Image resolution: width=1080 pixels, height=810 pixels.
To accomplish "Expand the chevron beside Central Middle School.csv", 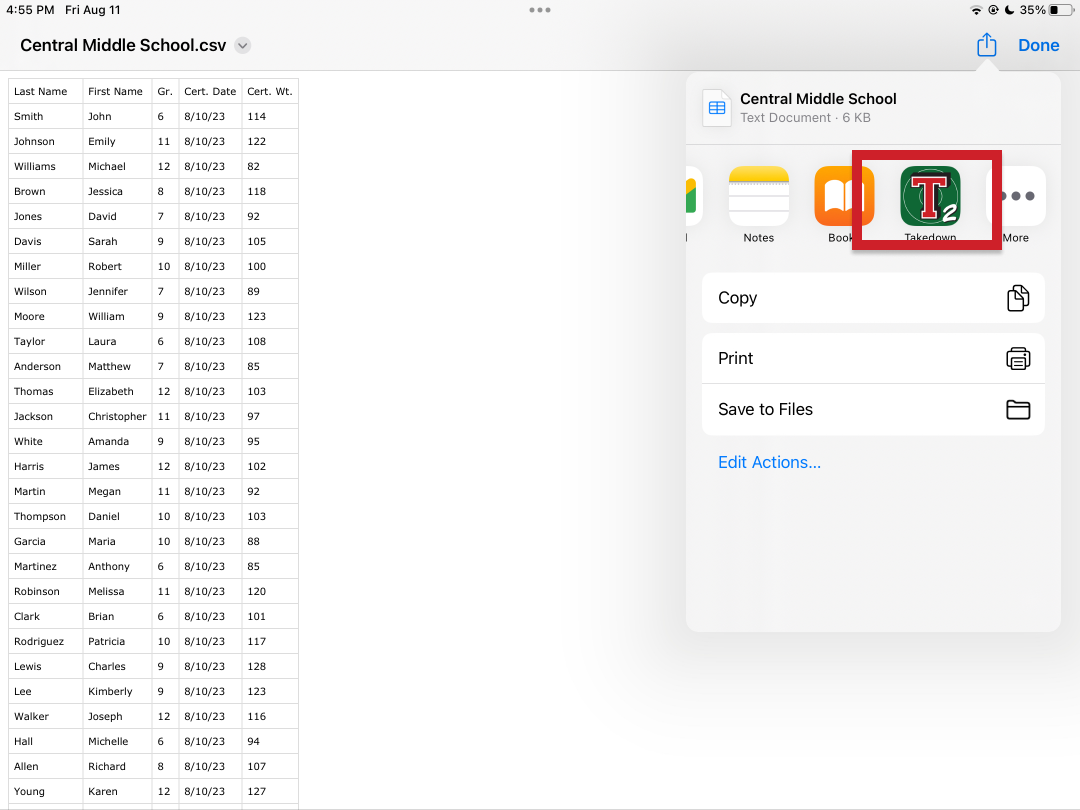I will 242,46.
